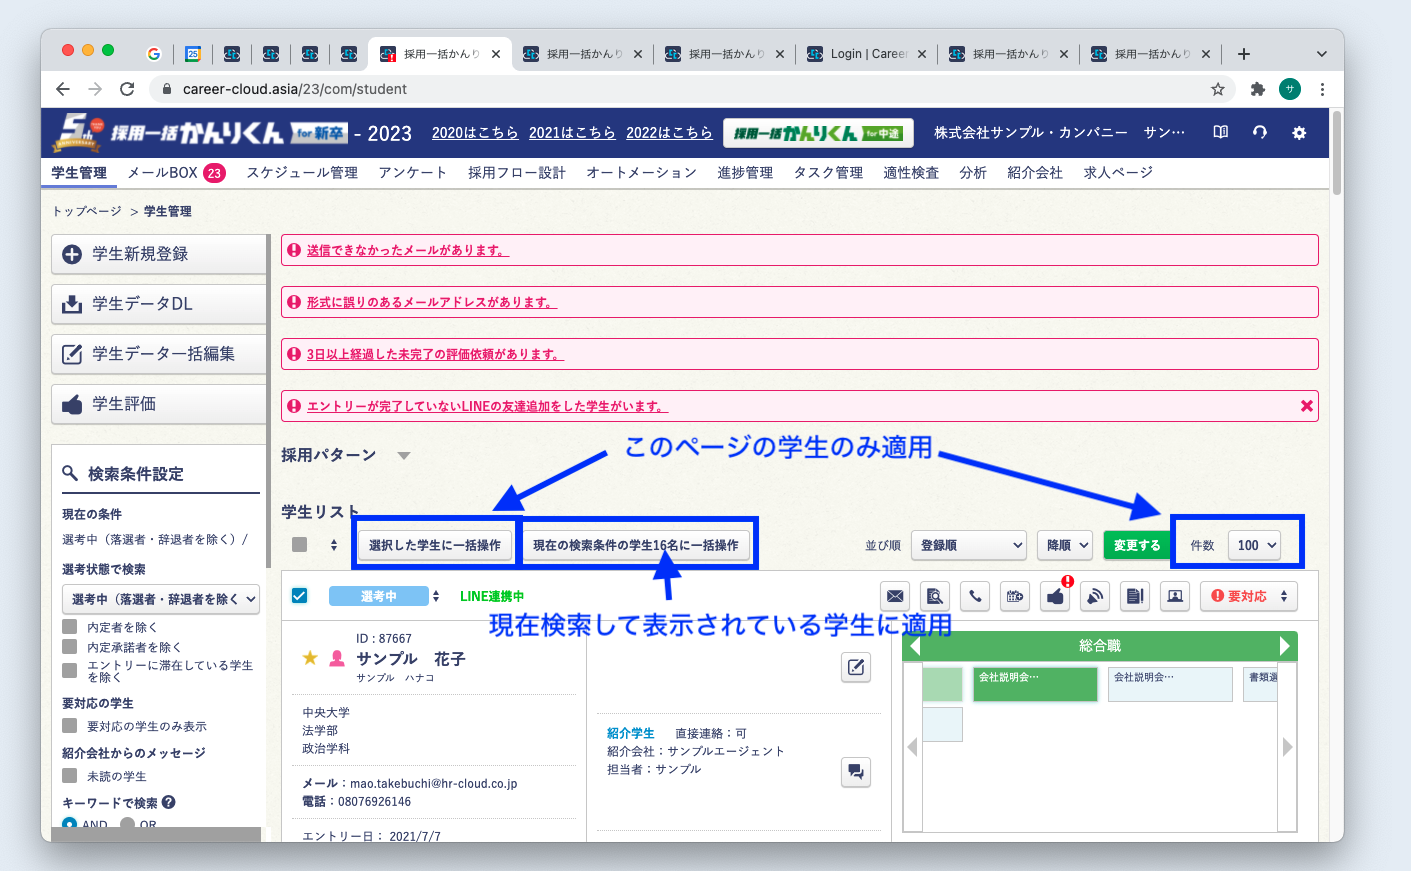
Task: Click the document search icon button
Action: (935, 596)
